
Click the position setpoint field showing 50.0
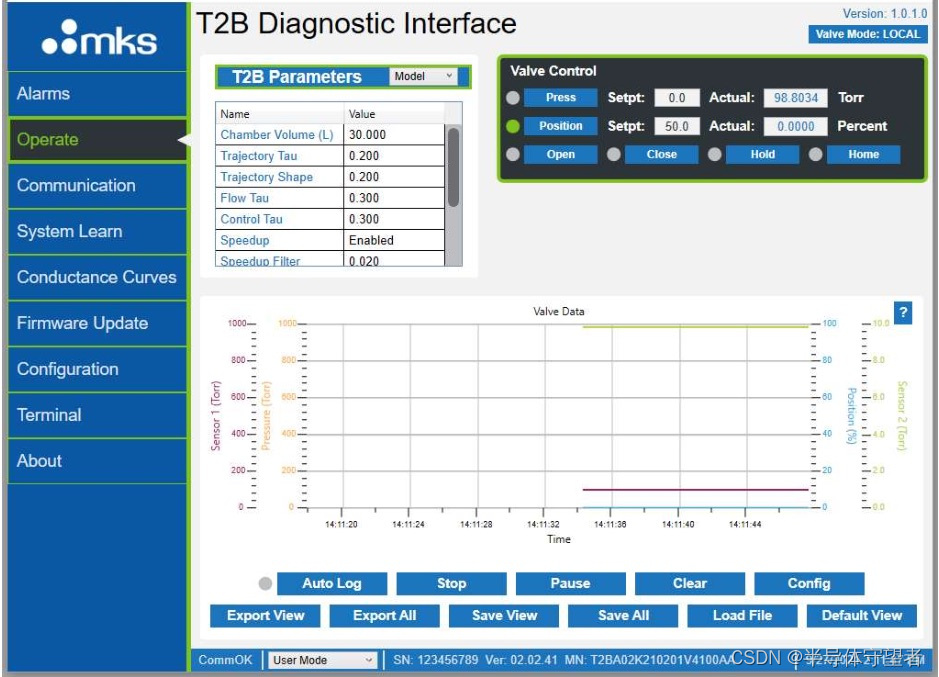click(676, 126)
